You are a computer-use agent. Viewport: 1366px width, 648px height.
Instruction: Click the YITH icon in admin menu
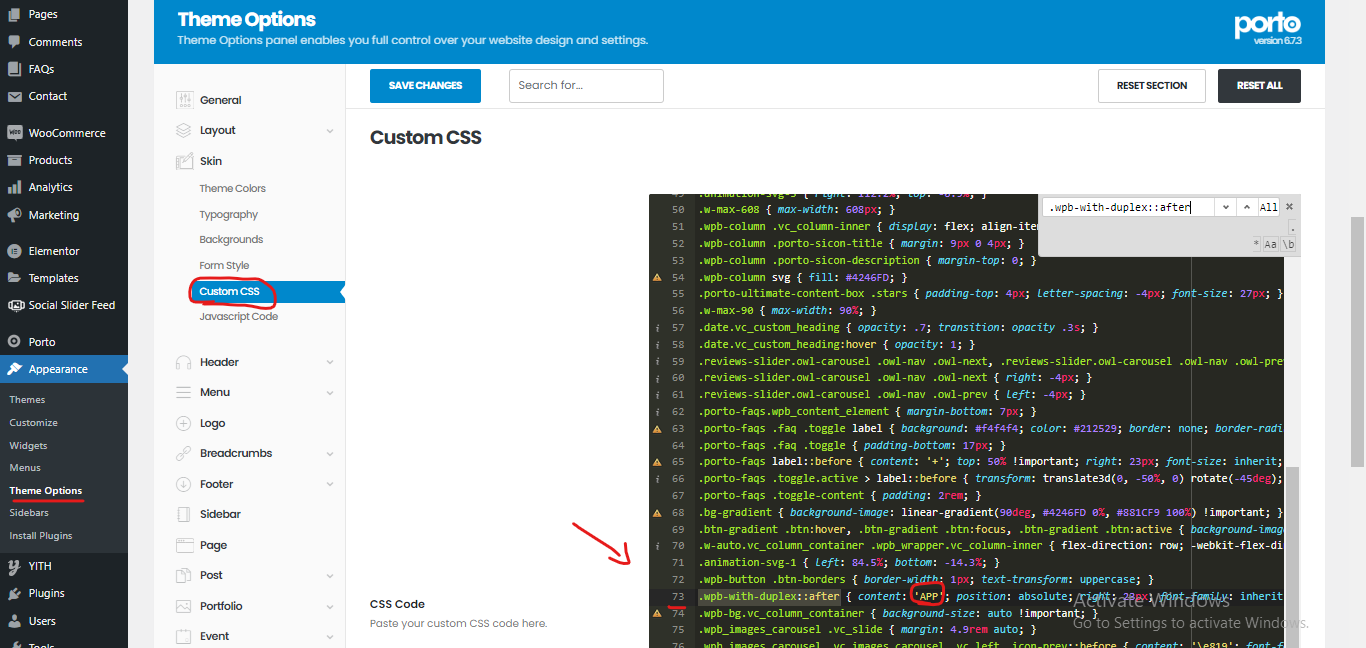(14, 566)
